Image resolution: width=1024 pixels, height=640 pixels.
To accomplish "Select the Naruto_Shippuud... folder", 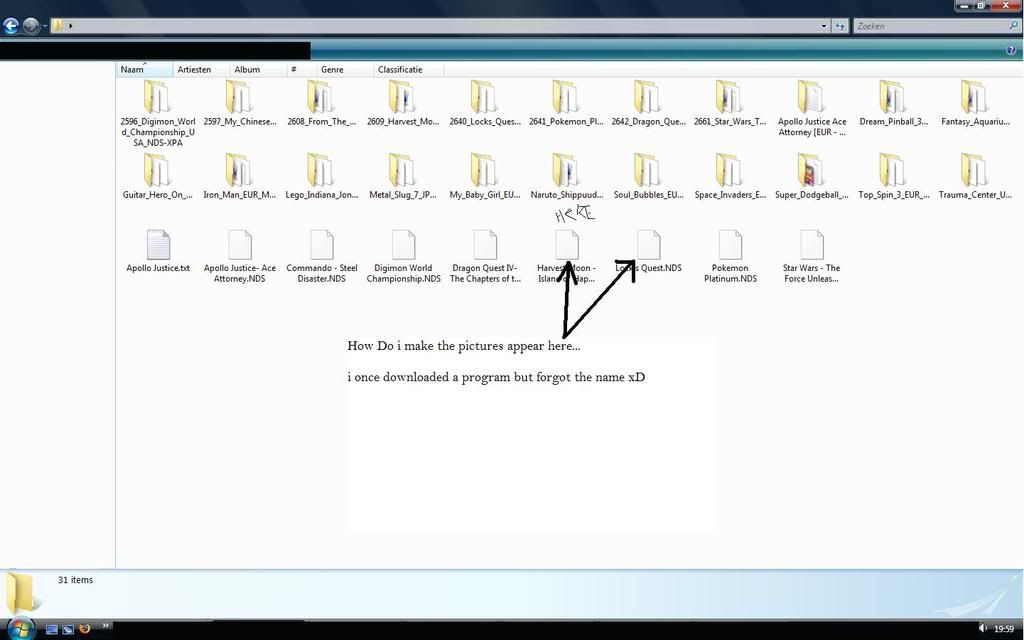I will click(566, 176).
